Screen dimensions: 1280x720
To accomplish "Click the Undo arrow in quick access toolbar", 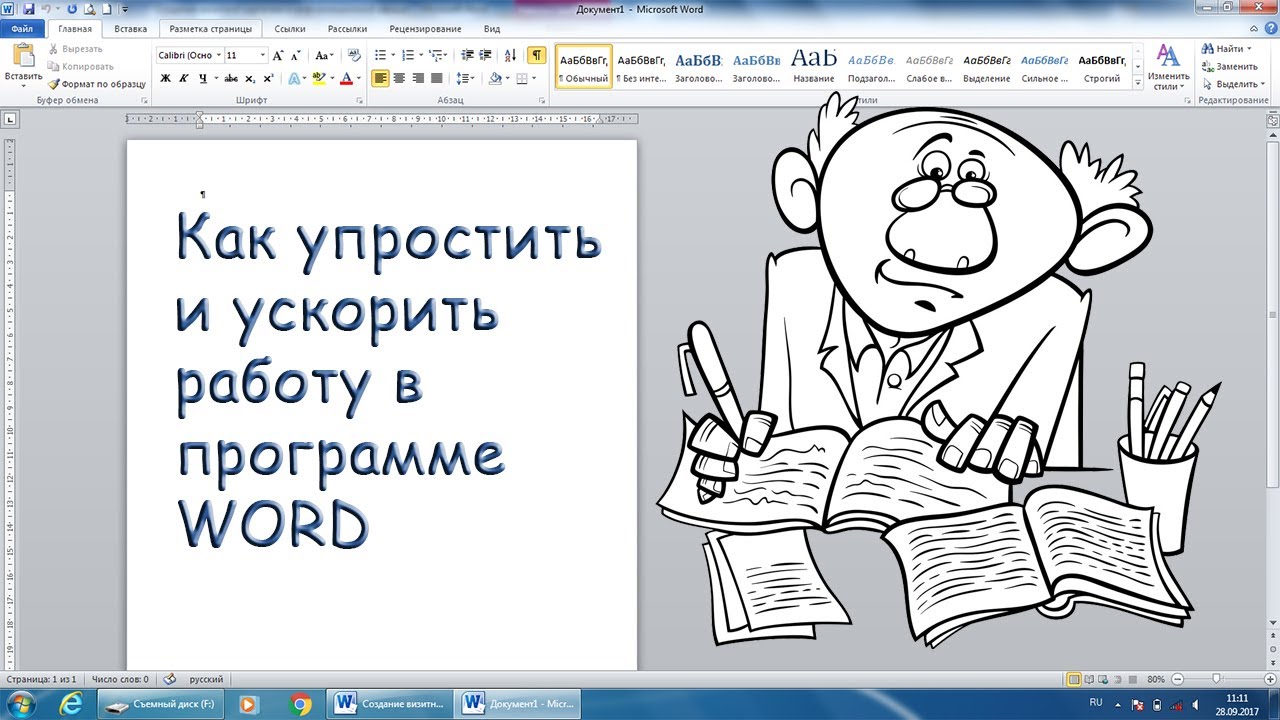I will [x=46, y=9].
